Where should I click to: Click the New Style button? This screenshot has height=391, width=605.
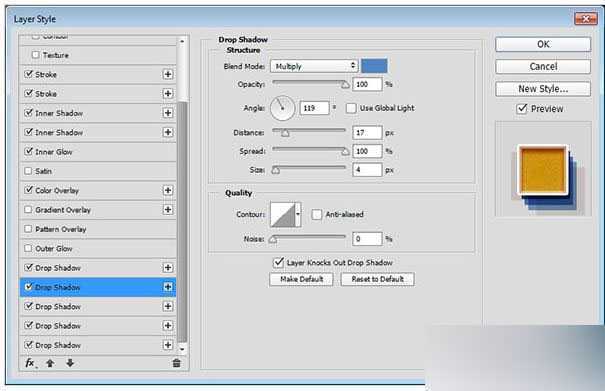[x=543, y=89]
